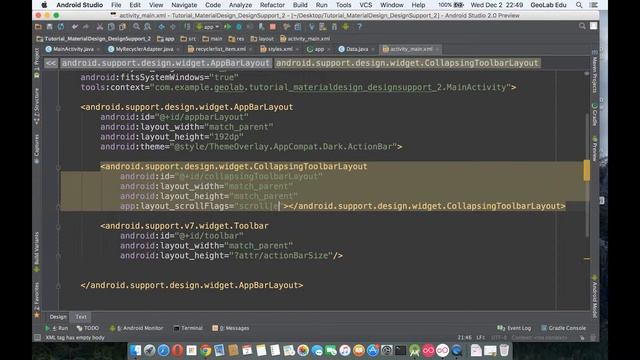
Task: Click the src folder breadcrumb
Action: point(189,39)
